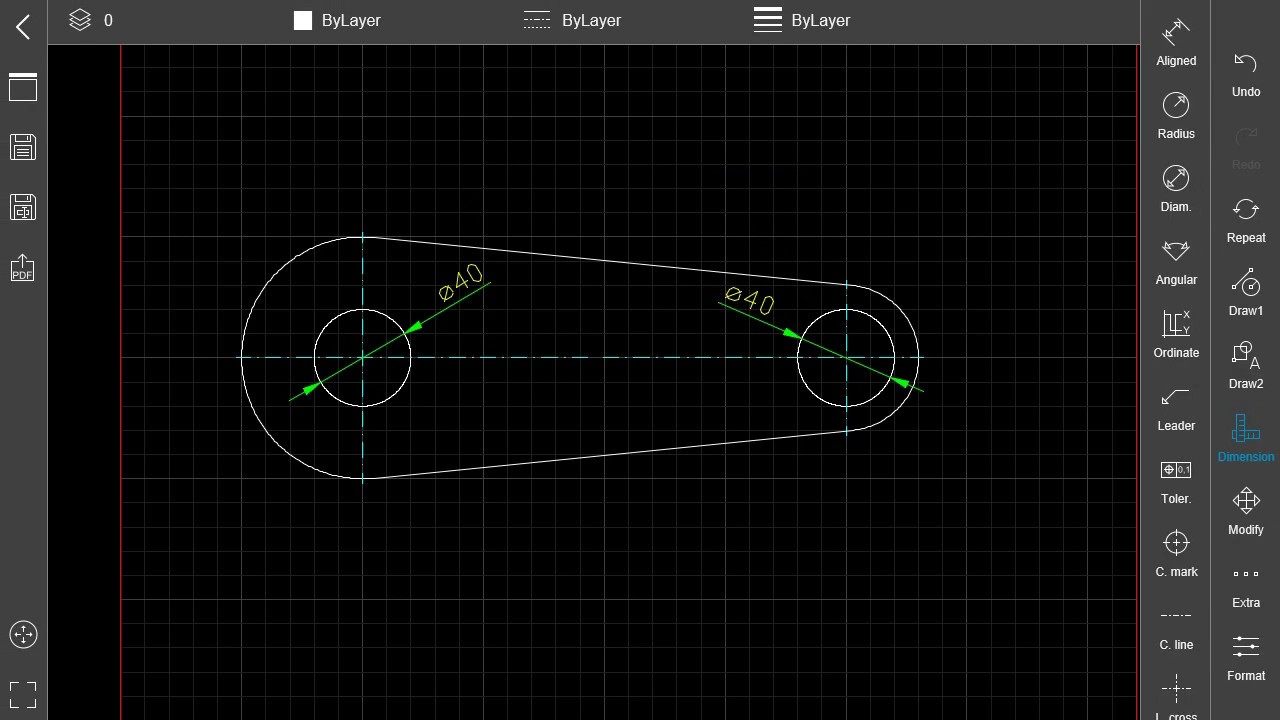Select the Diam. dimension tool
Viewport: 1280px width, 720px height.
coord(1176,188)
